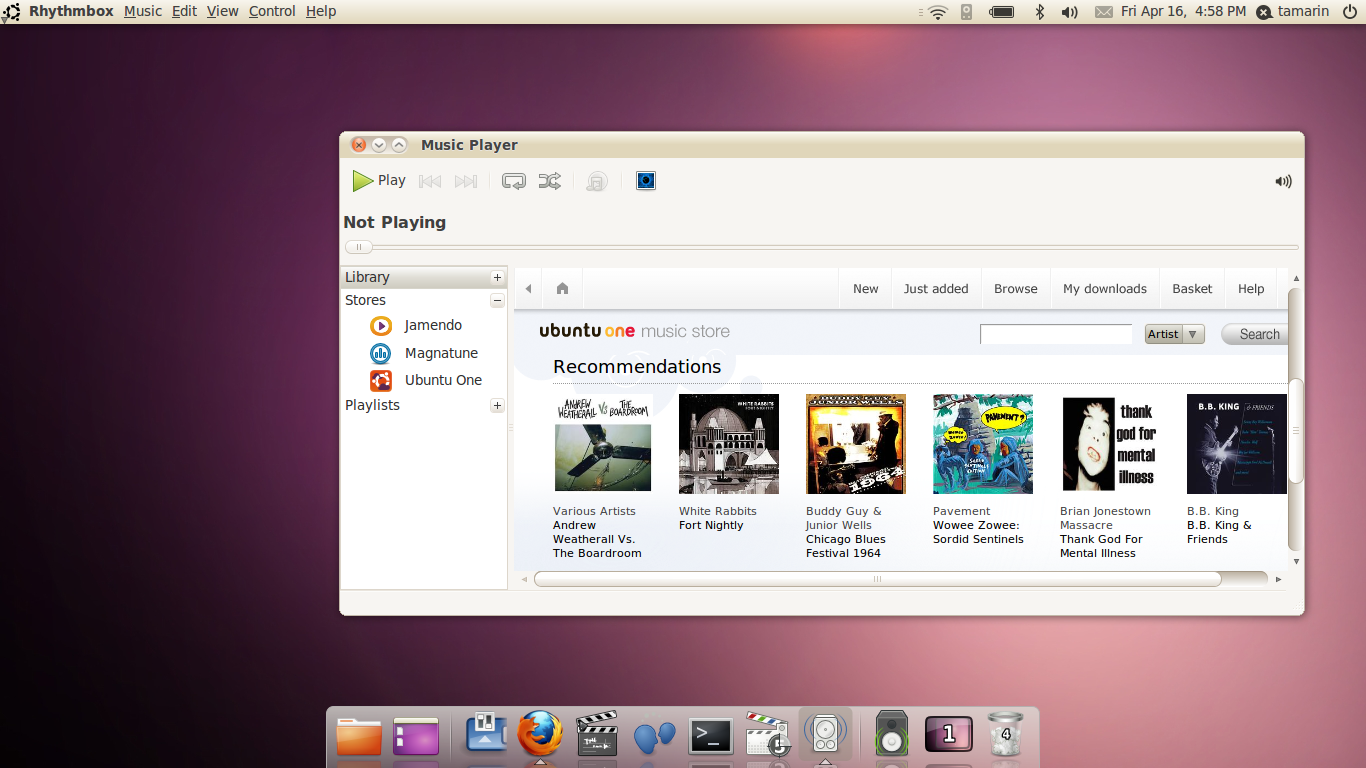This screenshot has height=768, width=1366.
Task: Open the View menu
Action: coord(223,11)
